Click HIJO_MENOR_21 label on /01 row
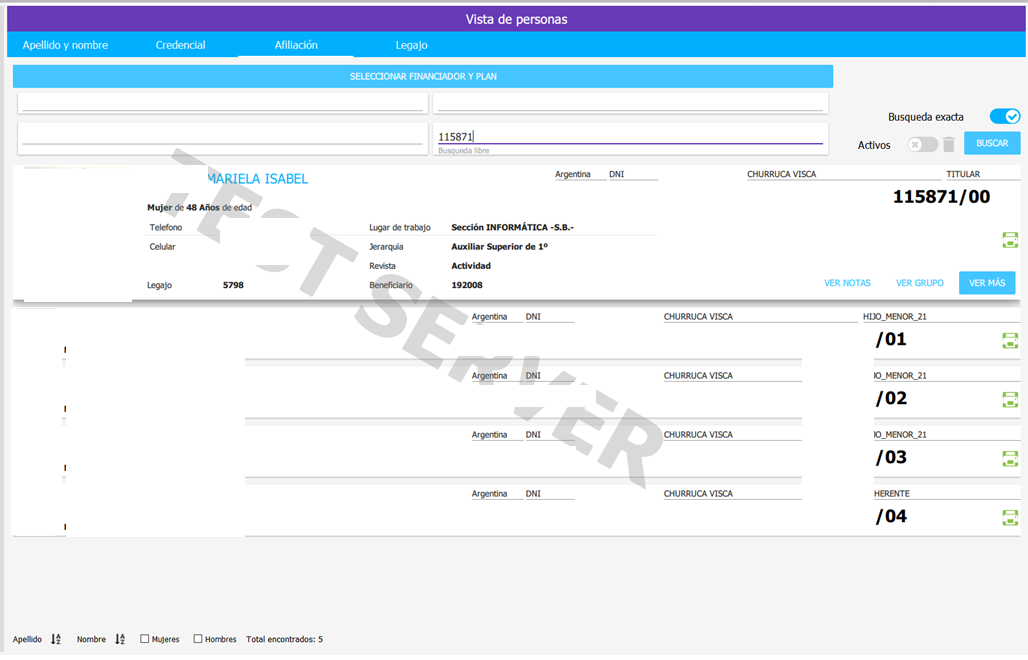This screenshot has height=660, width=1028. pos(894,317)
